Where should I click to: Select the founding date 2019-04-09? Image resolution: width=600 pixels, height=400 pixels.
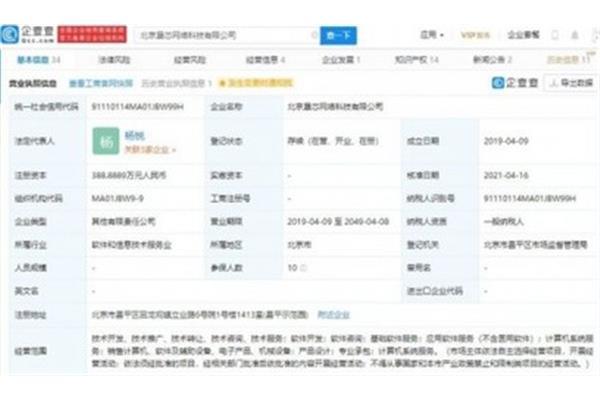tap(506, 141)
